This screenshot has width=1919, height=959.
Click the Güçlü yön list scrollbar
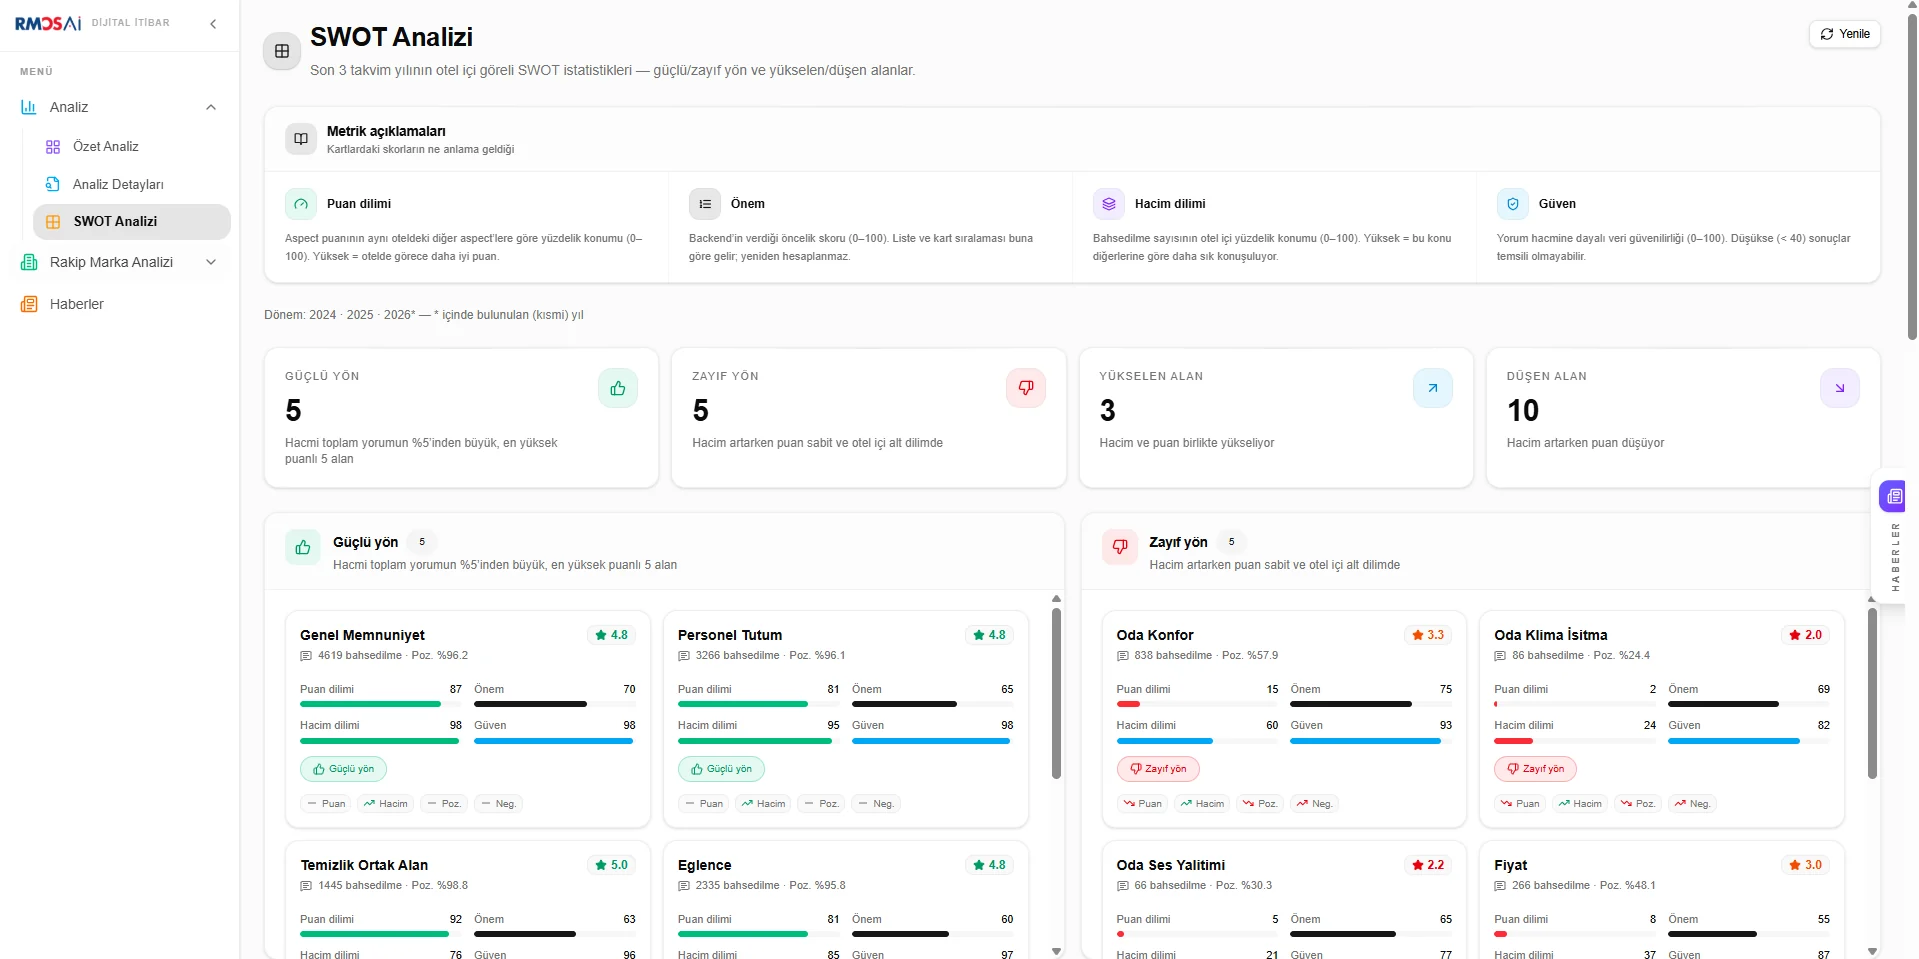coord(1056,693)
